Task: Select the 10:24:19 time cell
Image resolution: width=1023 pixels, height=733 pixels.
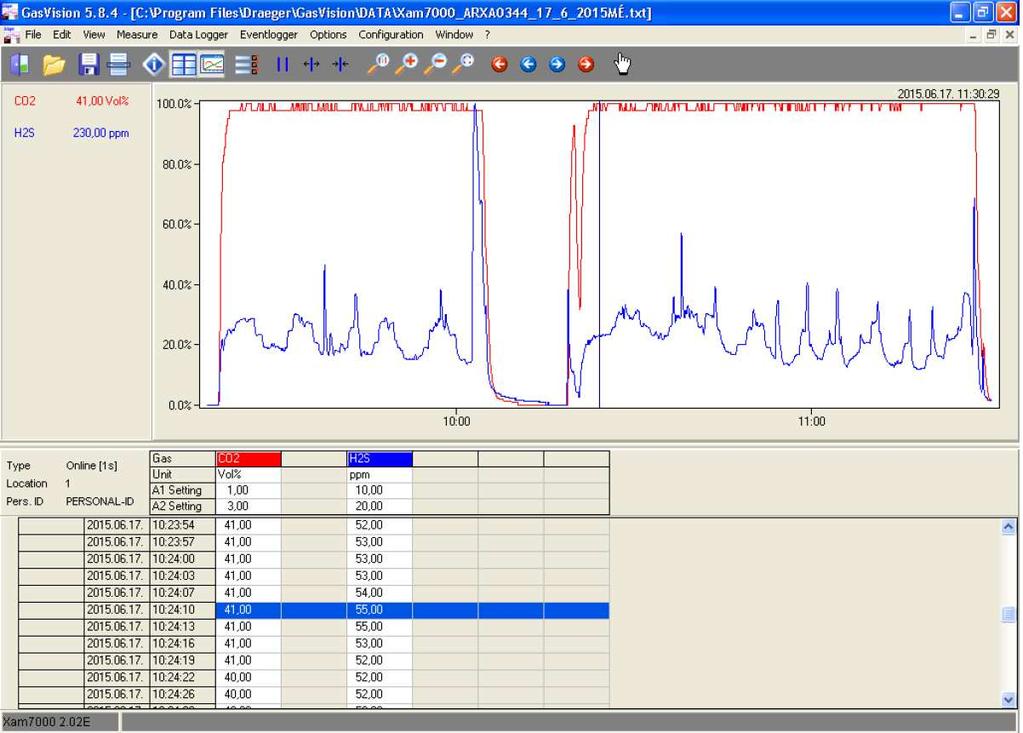Action: 183,661
